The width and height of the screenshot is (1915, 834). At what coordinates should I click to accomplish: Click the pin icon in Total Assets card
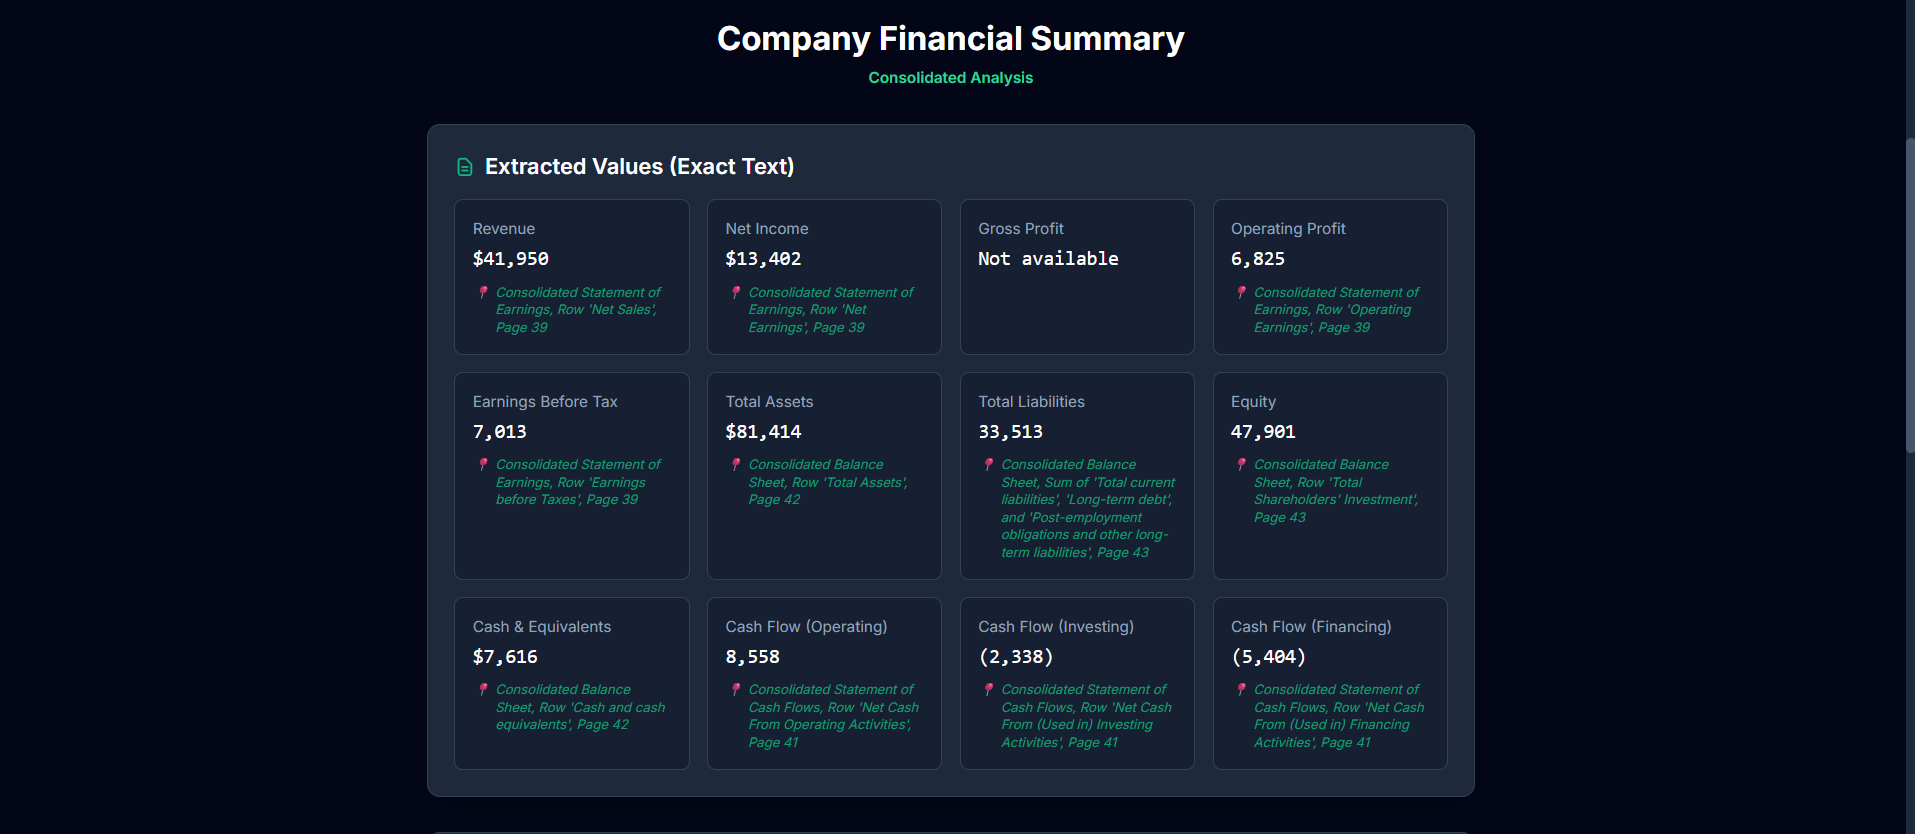[x=736, y=464]
